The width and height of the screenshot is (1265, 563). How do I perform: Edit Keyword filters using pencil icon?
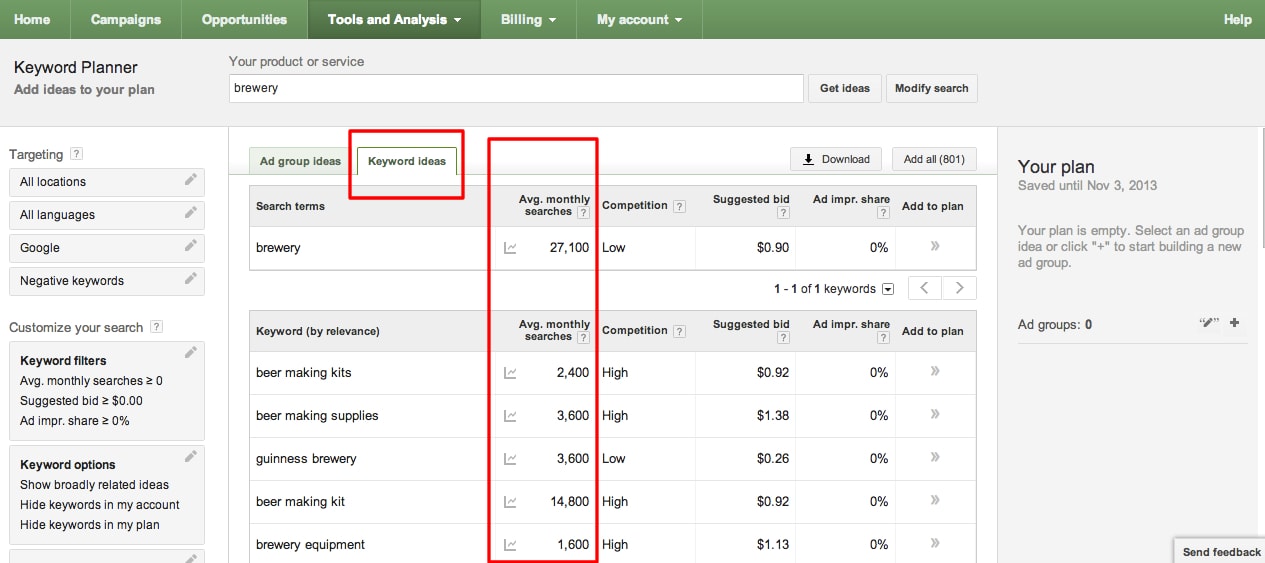click(191, 353)
